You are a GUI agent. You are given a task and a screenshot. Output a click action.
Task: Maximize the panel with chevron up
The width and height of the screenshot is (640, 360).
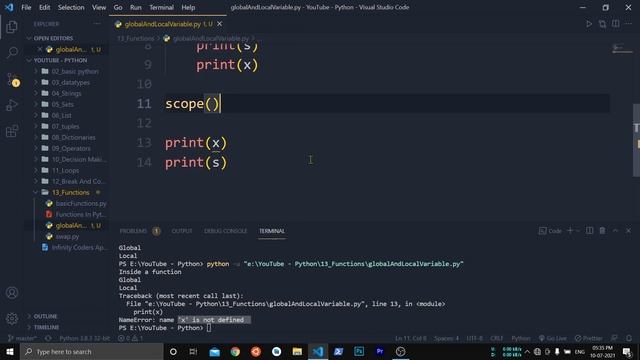616,231
